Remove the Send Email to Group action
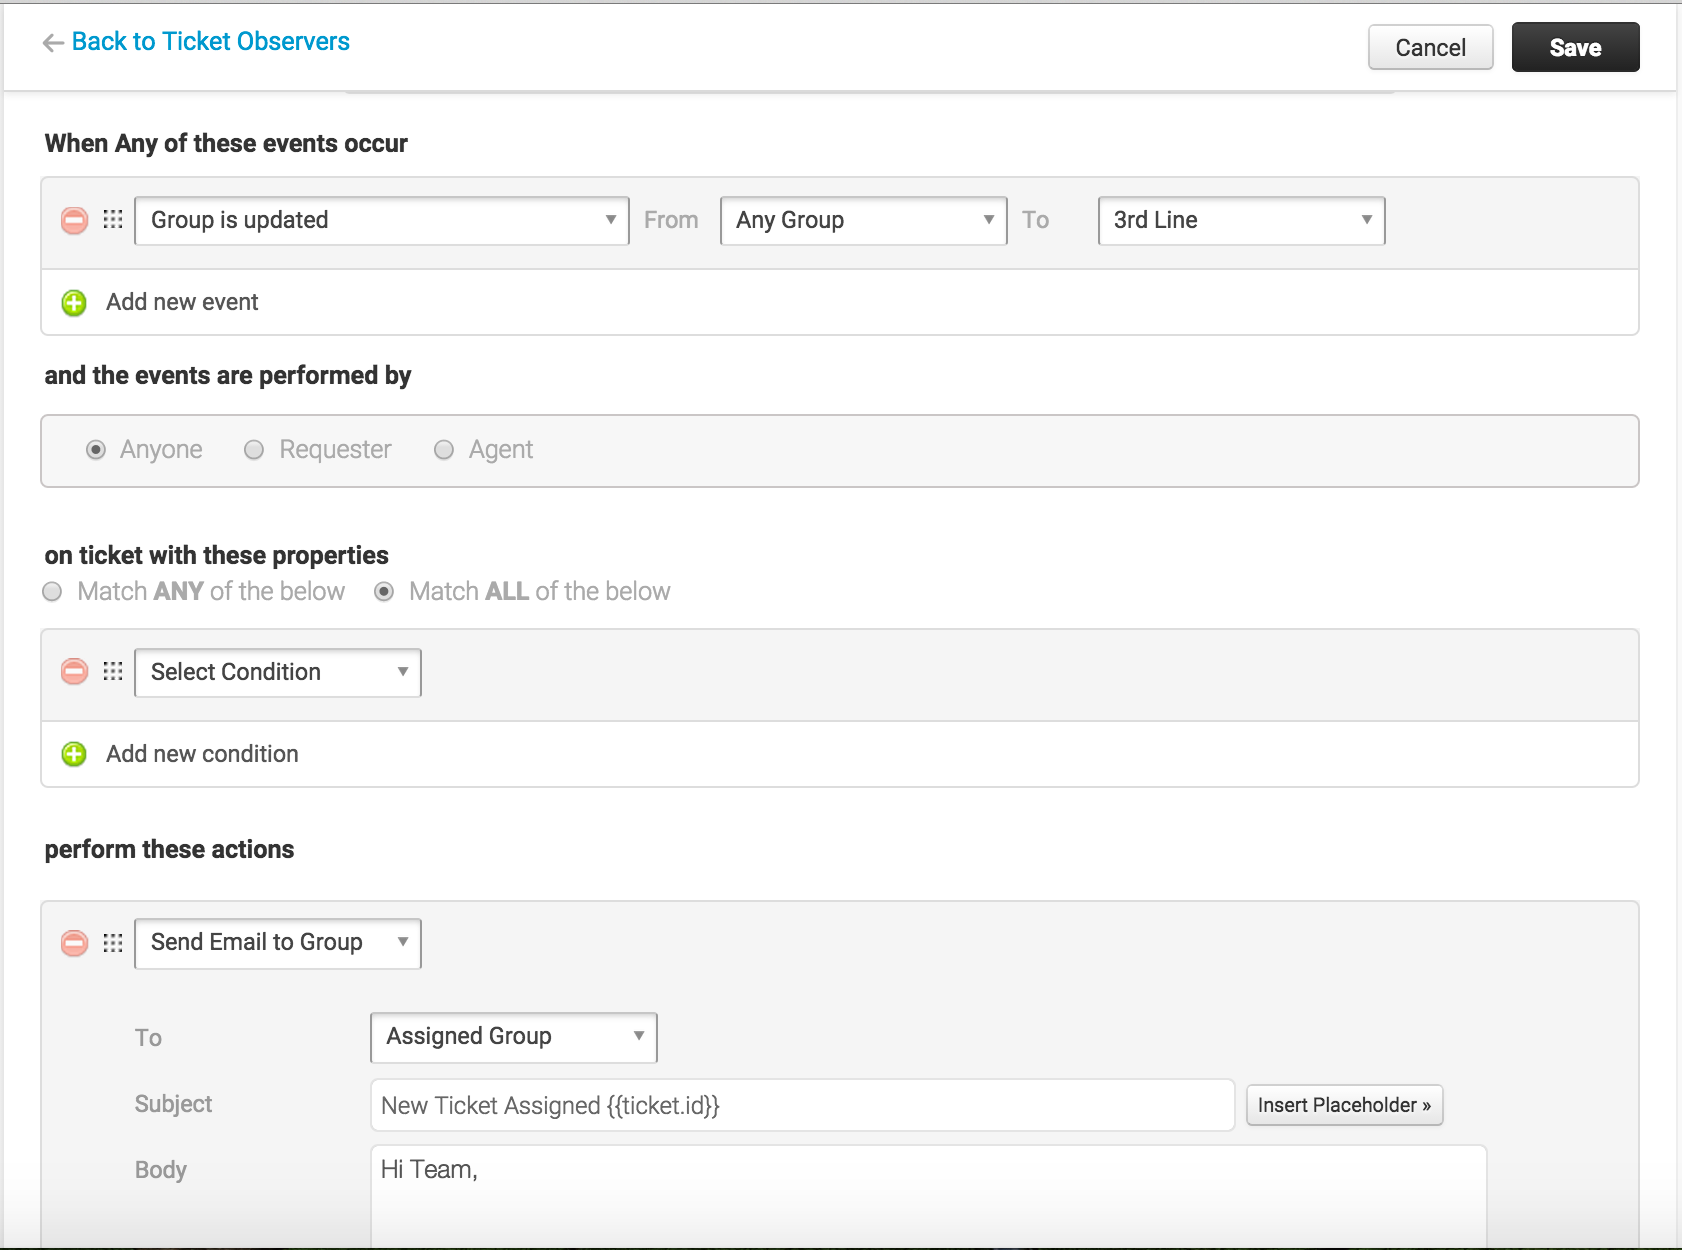The width and height of the screenshot is (1682, 1250). [74, 943]
